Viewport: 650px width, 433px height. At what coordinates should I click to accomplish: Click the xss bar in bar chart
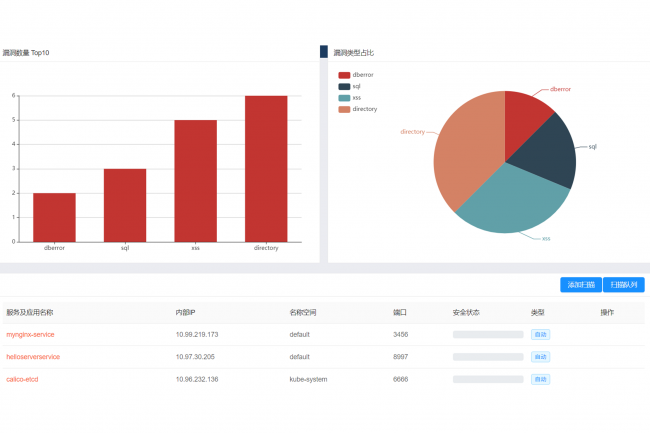pyautogui.click(x=195, y=180)
